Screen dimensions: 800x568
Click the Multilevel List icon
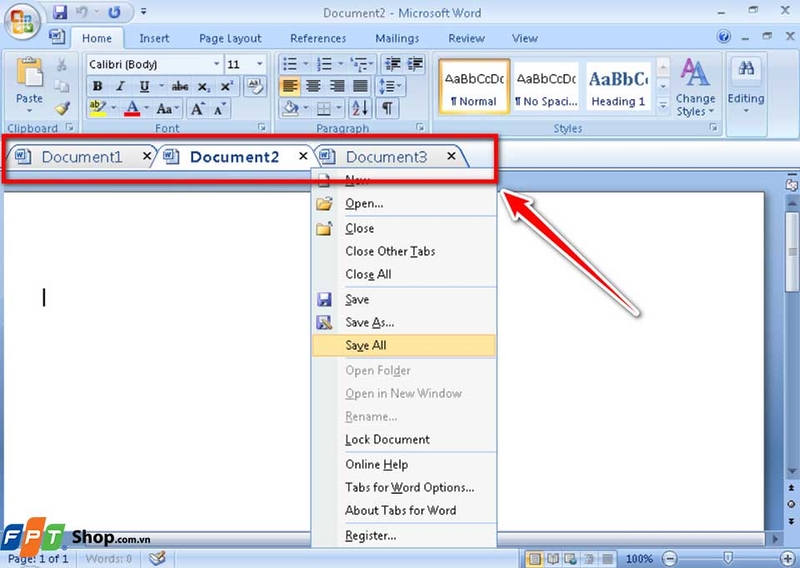[x=359, y=64]
